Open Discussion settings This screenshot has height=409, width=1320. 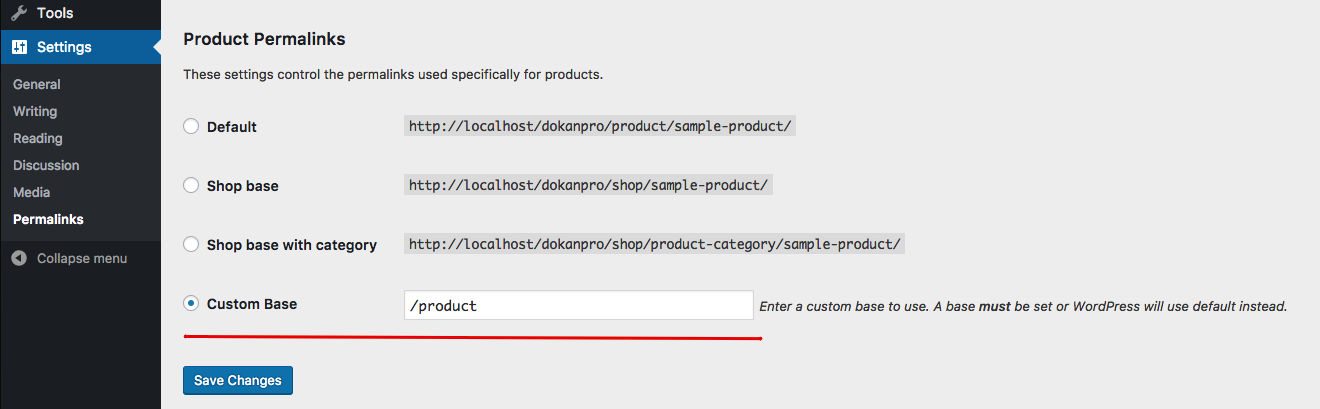pyautogui.click(x=46, y=166)
